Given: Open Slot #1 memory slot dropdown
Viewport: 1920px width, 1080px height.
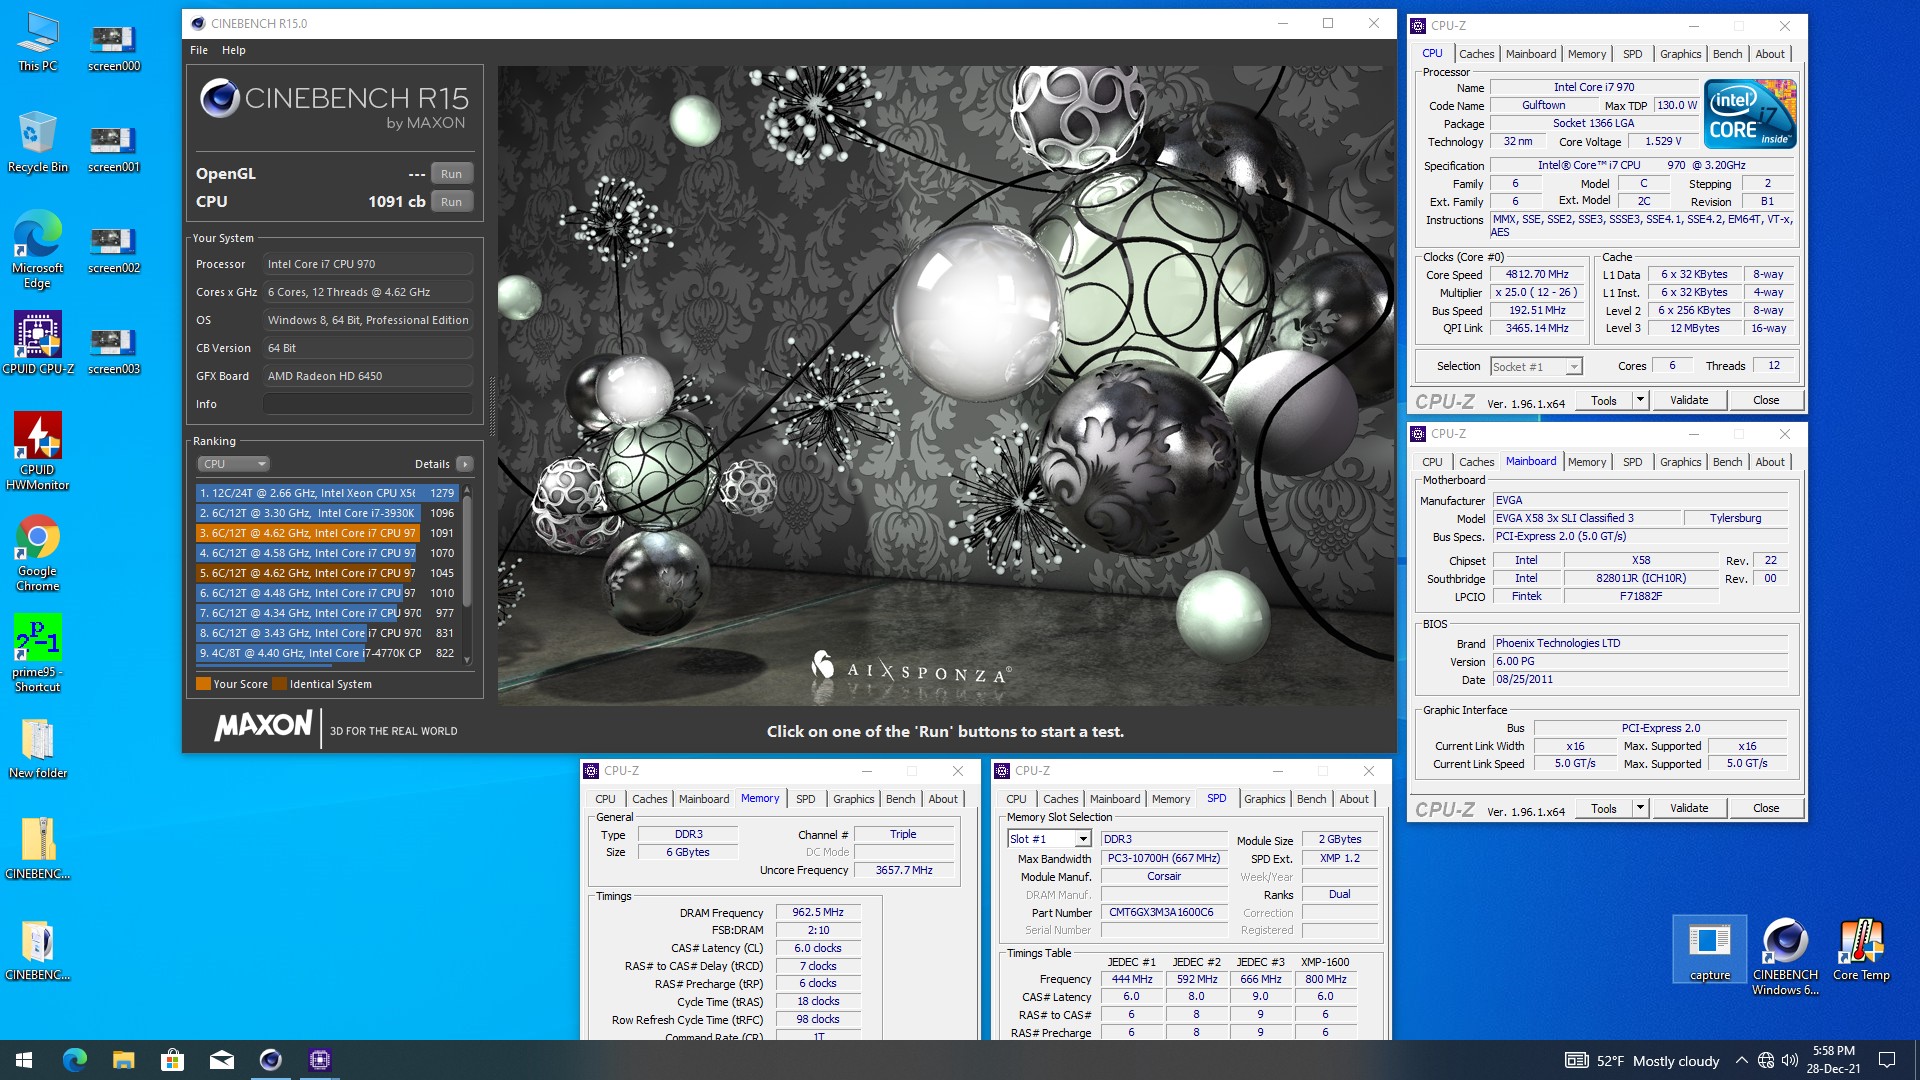Looking at the screenshot, I should [x=1049, y=839].
